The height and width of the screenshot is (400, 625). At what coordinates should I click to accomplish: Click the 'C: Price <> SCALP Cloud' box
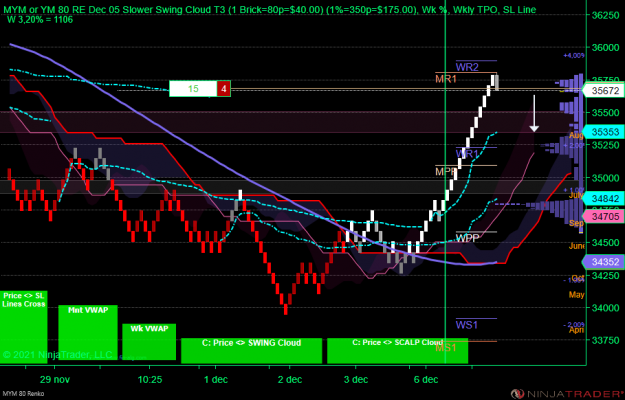397,351
